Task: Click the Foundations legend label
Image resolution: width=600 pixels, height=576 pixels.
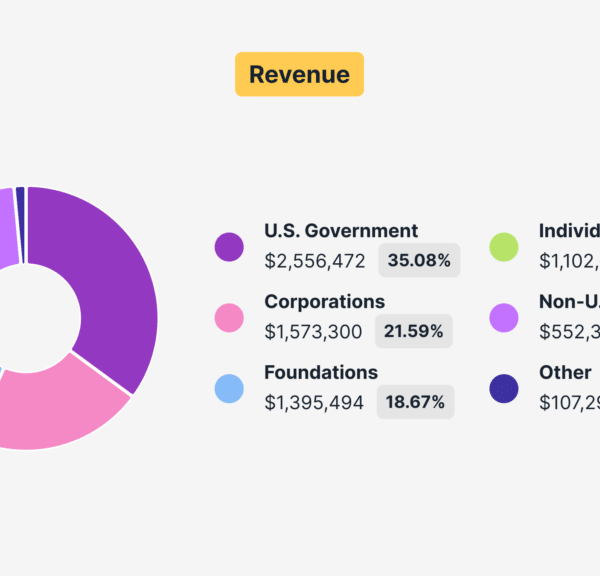Action: pos(321,372)
